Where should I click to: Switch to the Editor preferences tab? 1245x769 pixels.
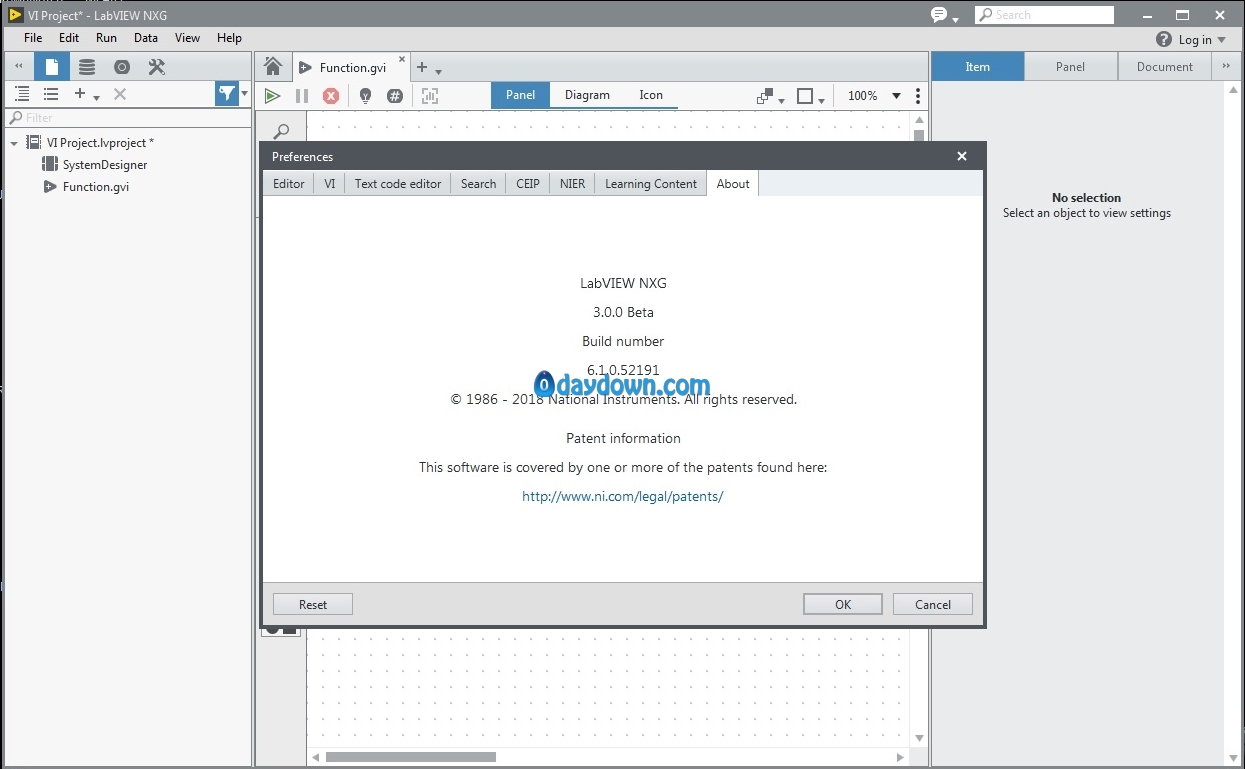pyautogui.click(x=289, y=184)
